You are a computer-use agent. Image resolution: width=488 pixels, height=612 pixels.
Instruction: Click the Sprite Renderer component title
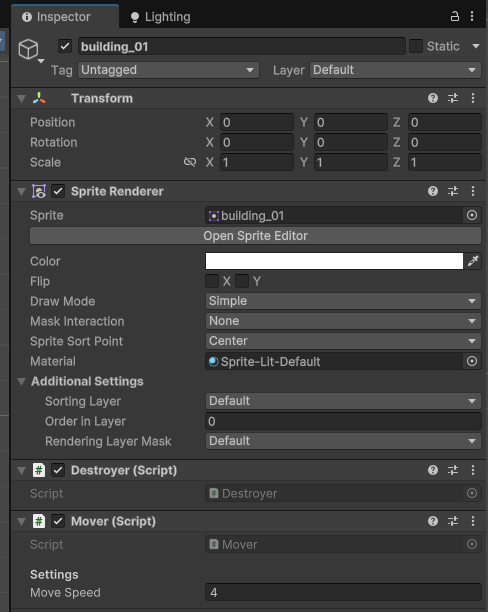click(x=117, y=191)
